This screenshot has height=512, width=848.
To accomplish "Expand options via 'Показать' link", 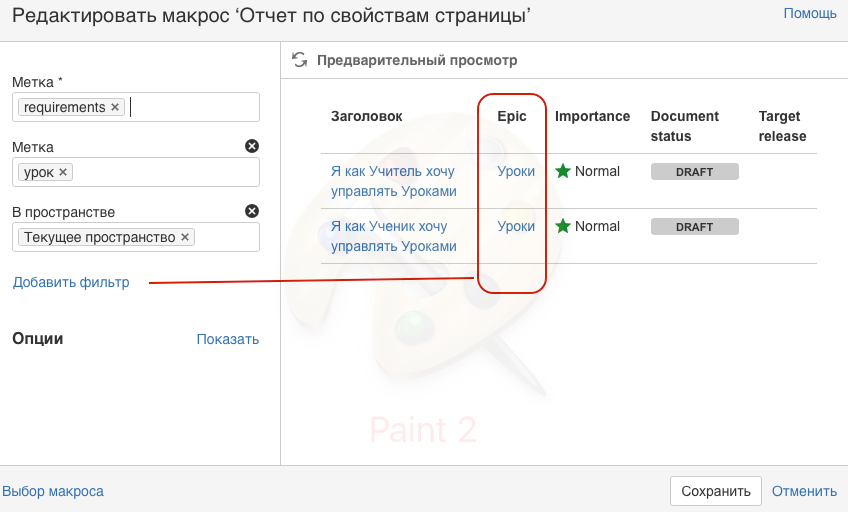I will click(227, 339).
